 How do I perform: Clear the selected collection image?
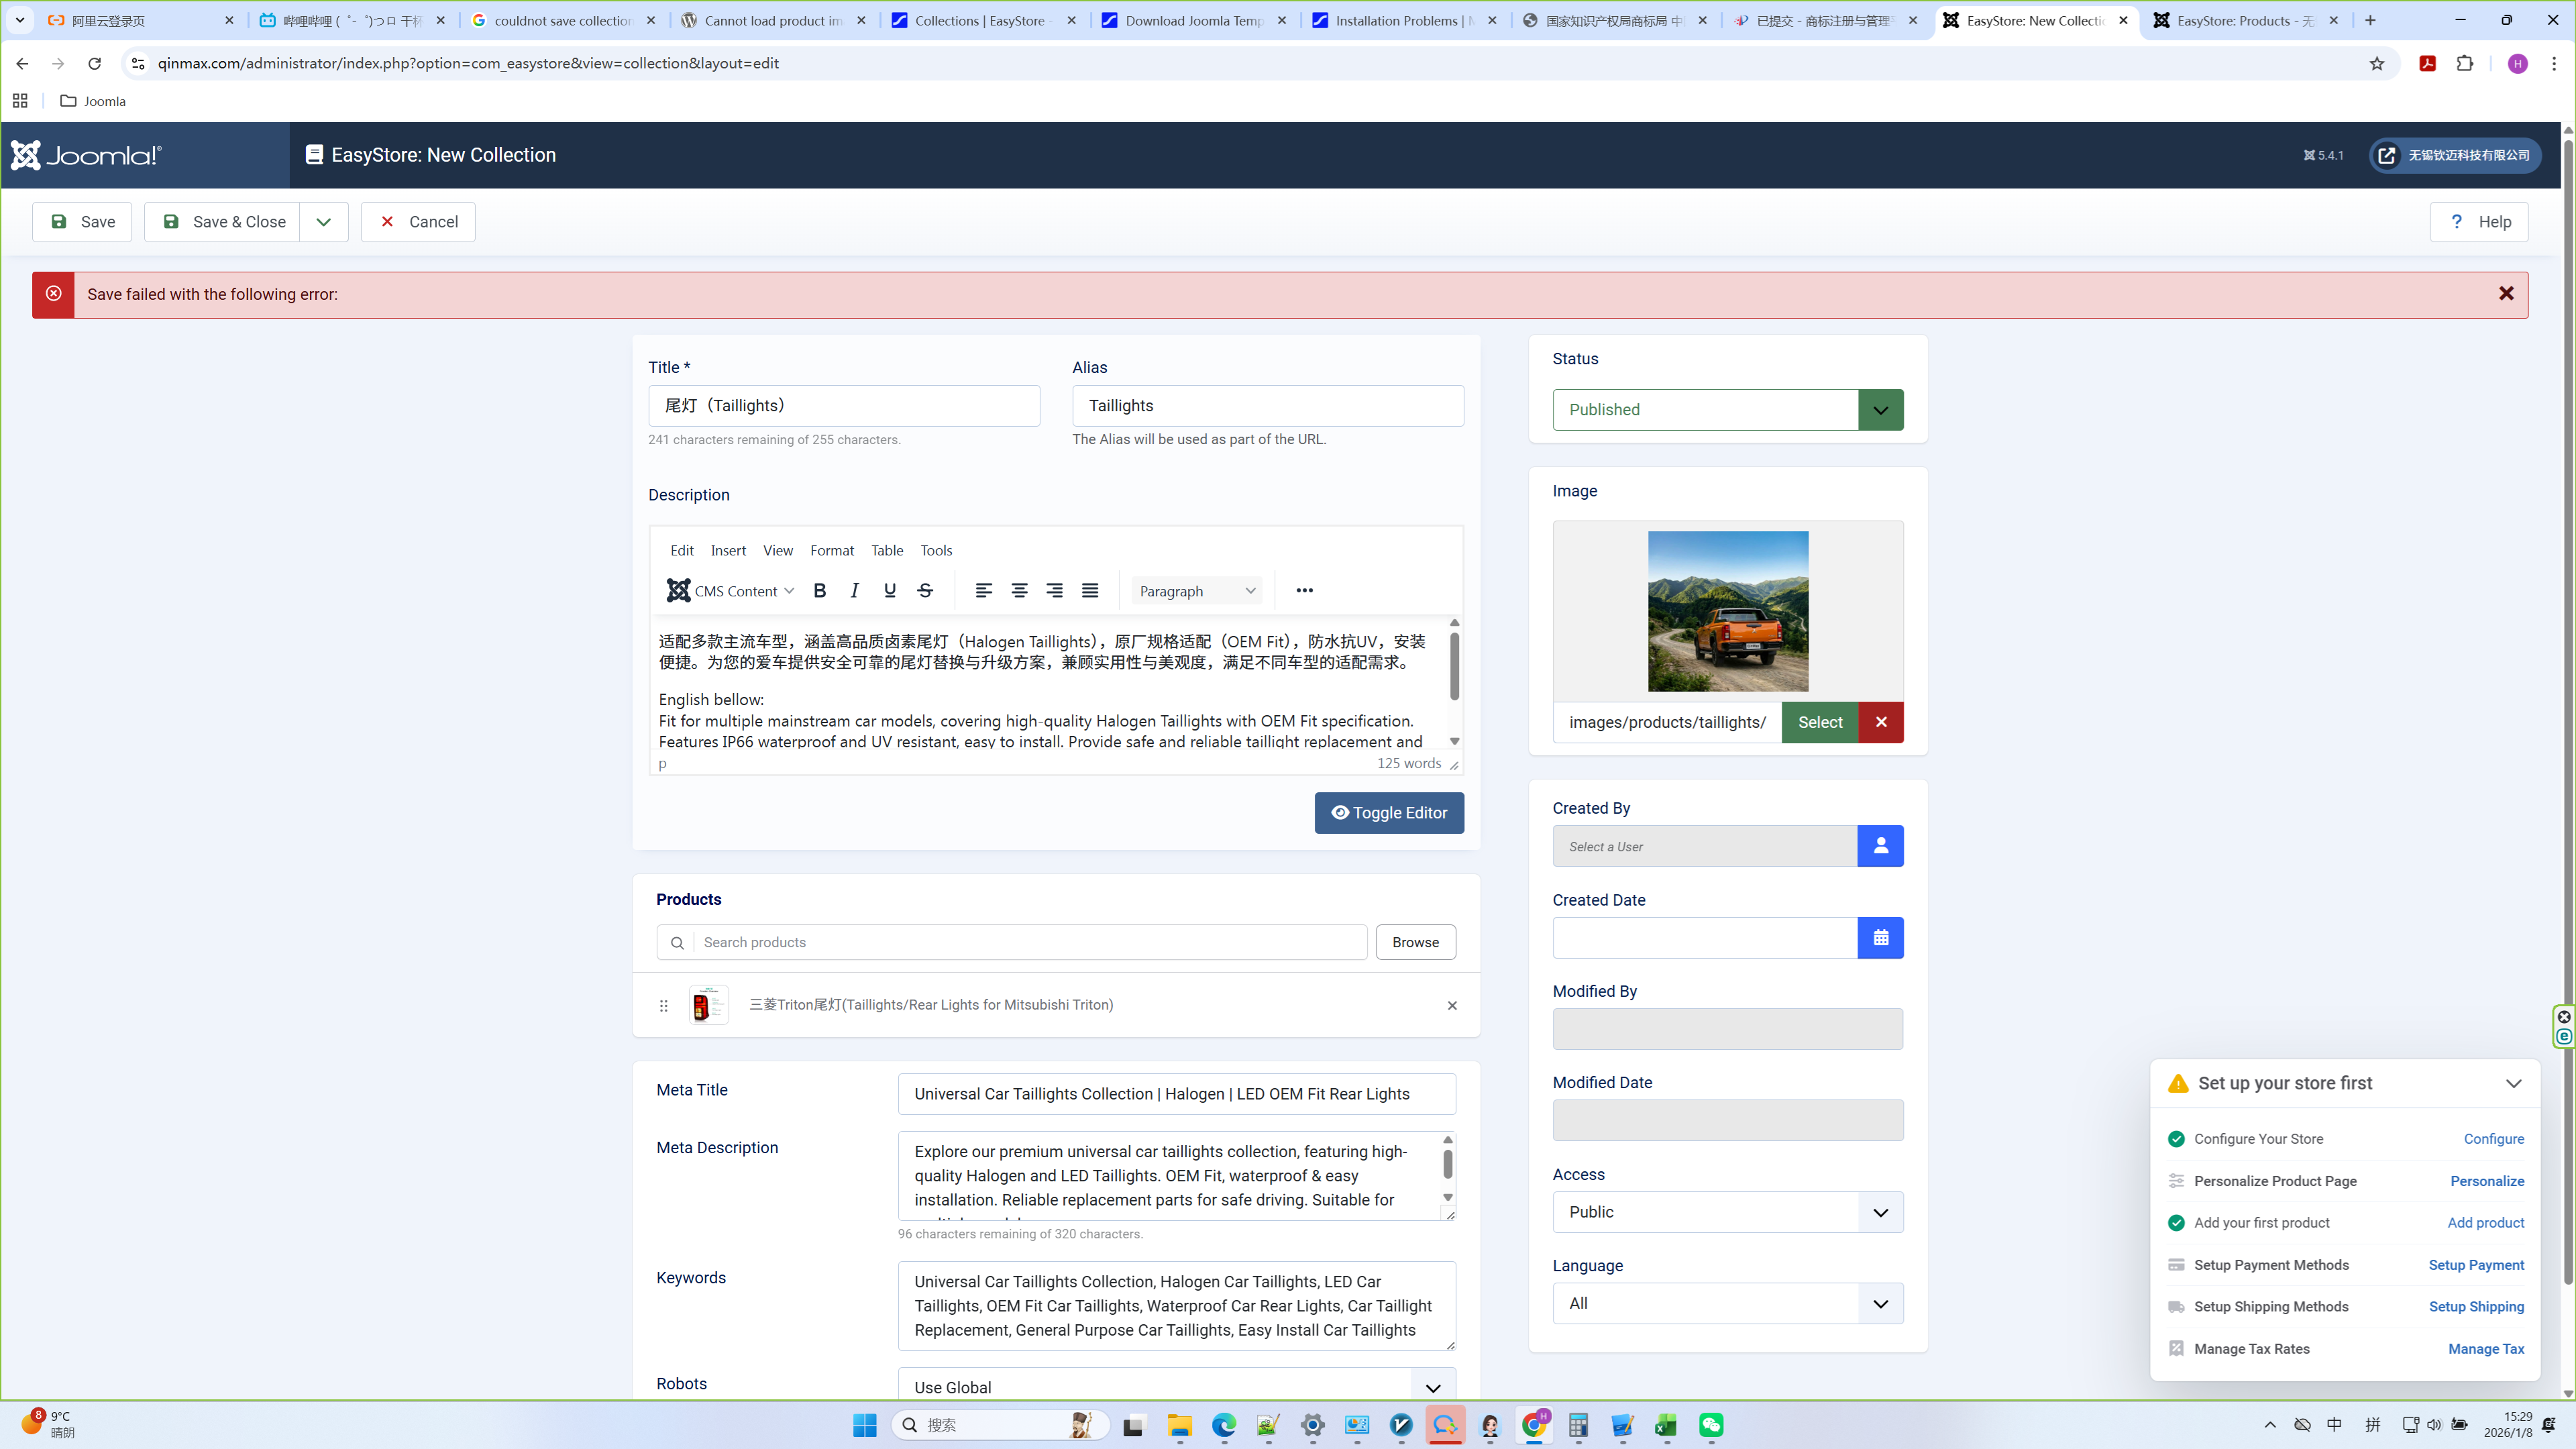1880,722
